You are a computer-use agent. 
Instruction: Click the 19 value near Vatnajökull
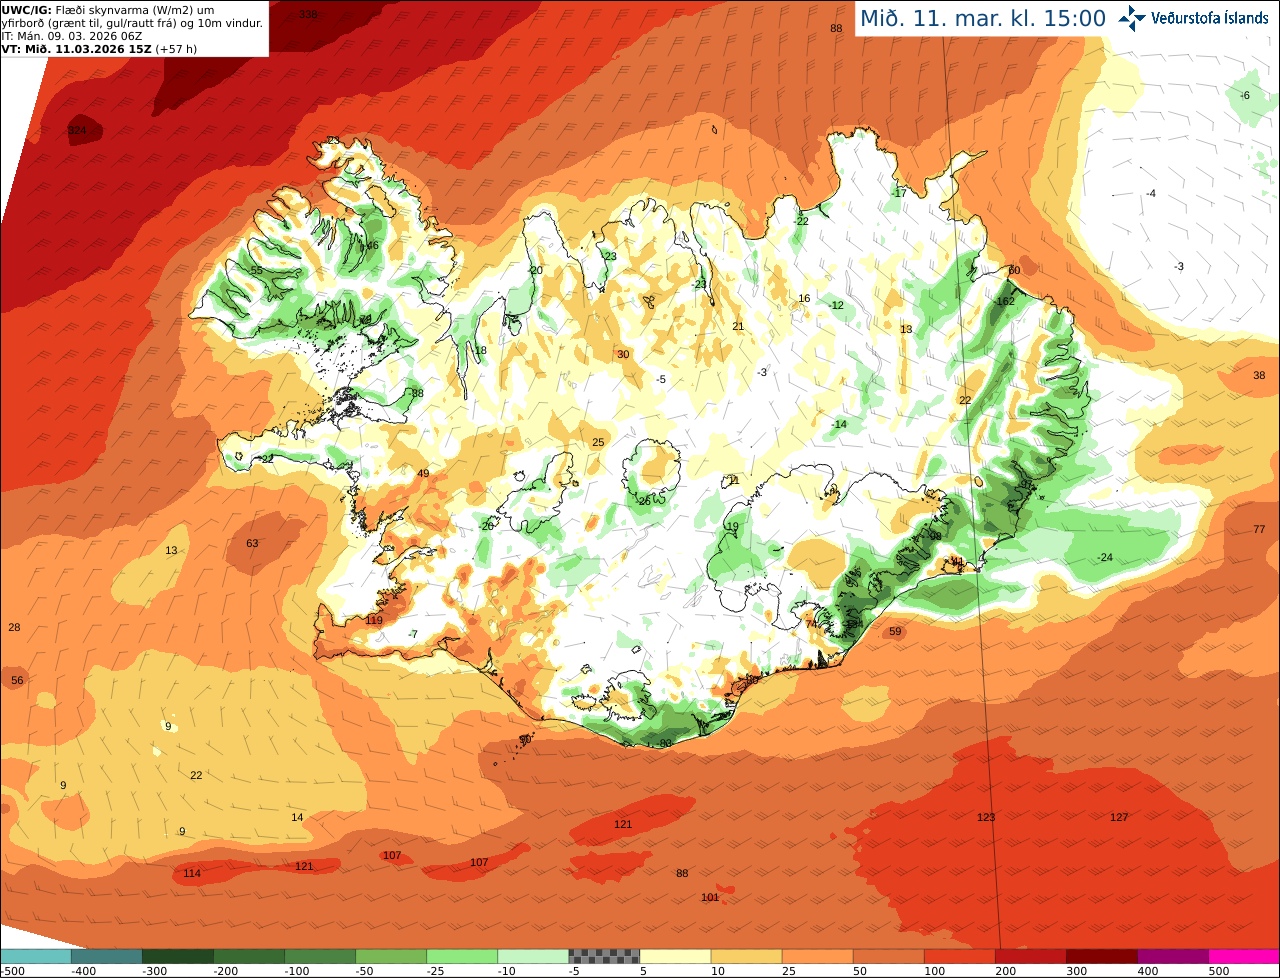click(x=732, y=526)
